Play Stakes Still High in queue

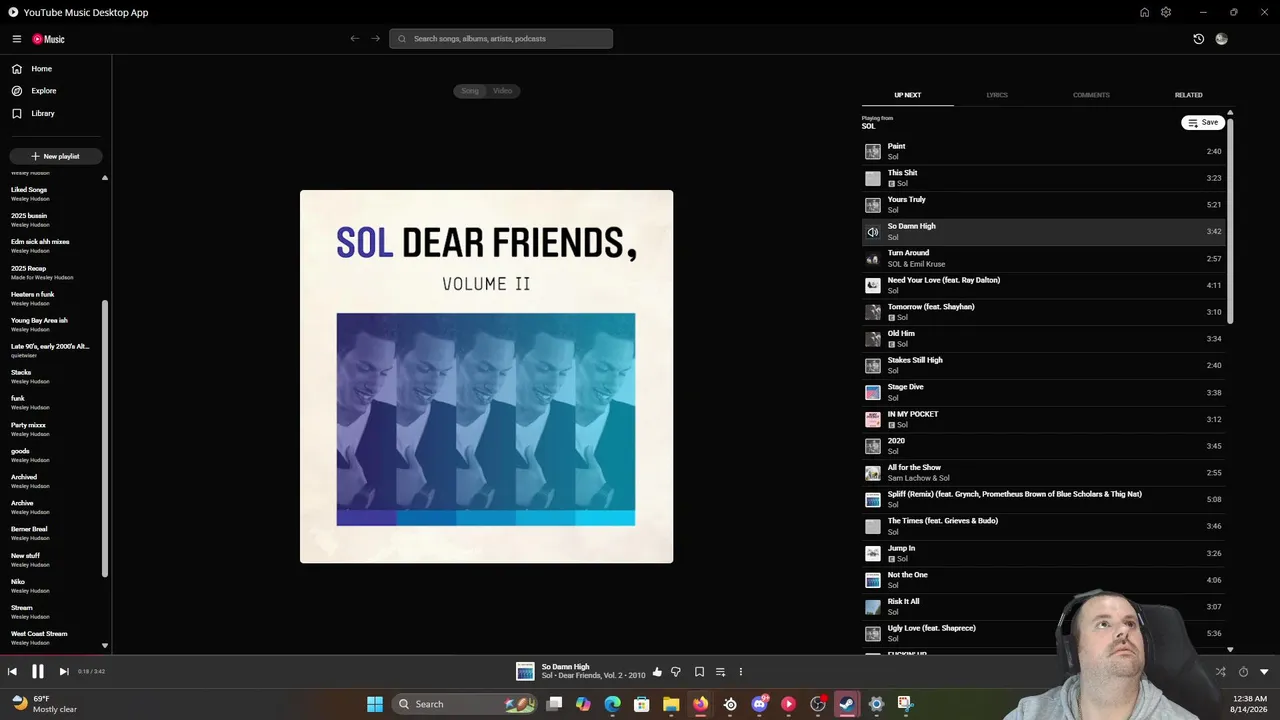tap(1043, 365)
